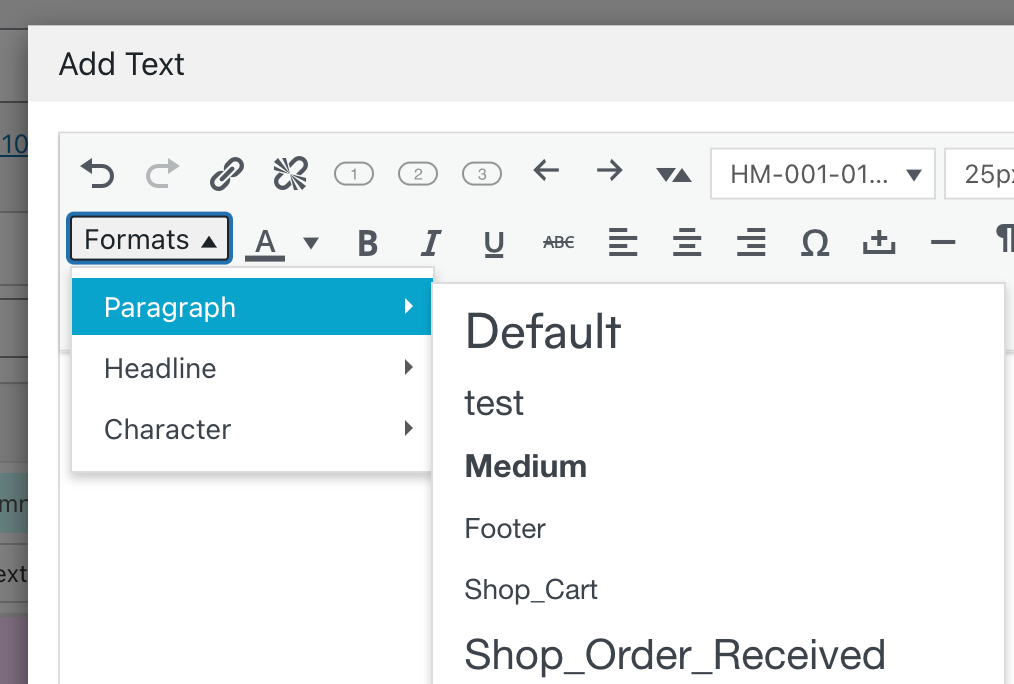Click the Undo arrow icon

point(97,174)
